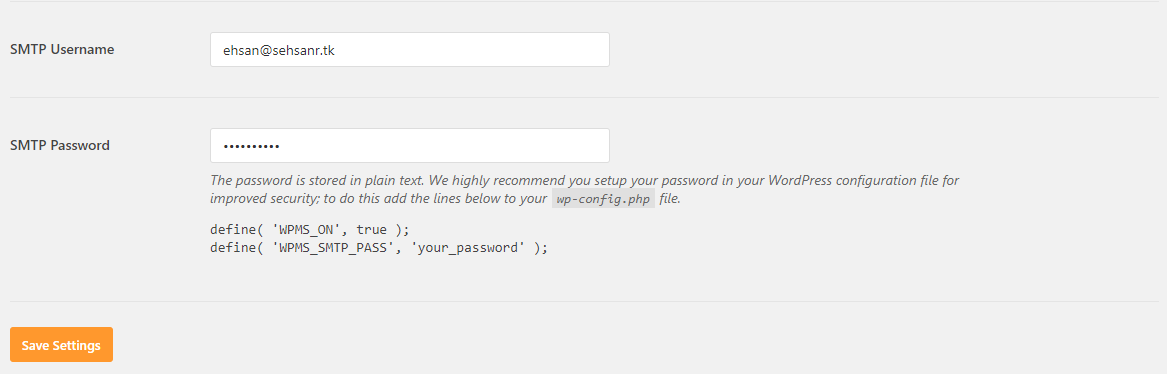Click the masked password dots
This screenshot has height=374, width=1167.
(x=252, y=146)
